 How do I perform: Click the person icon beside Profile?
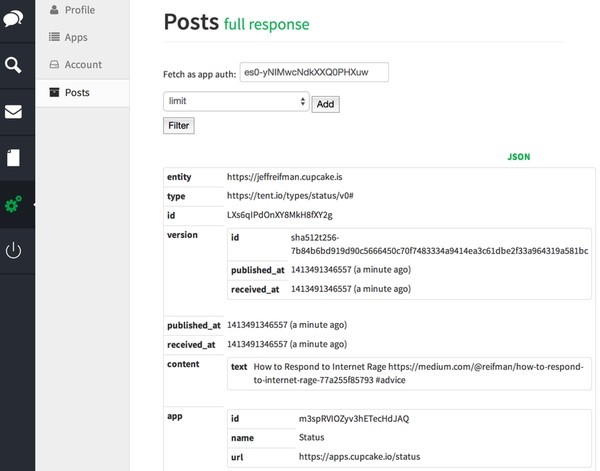[x=54, y=10]
